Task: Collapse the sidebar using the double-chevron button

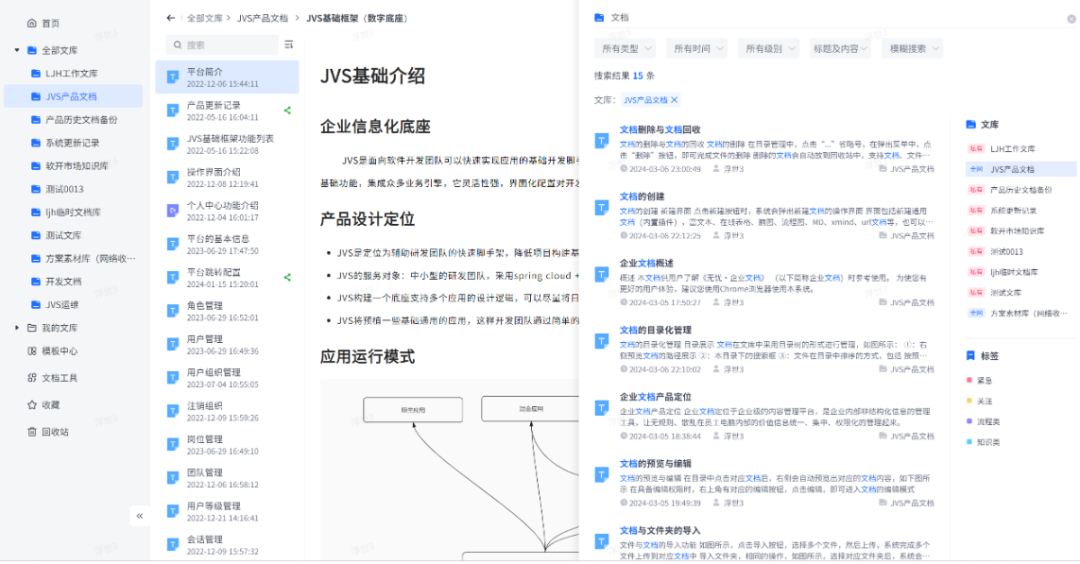Action: pos(140,516)
